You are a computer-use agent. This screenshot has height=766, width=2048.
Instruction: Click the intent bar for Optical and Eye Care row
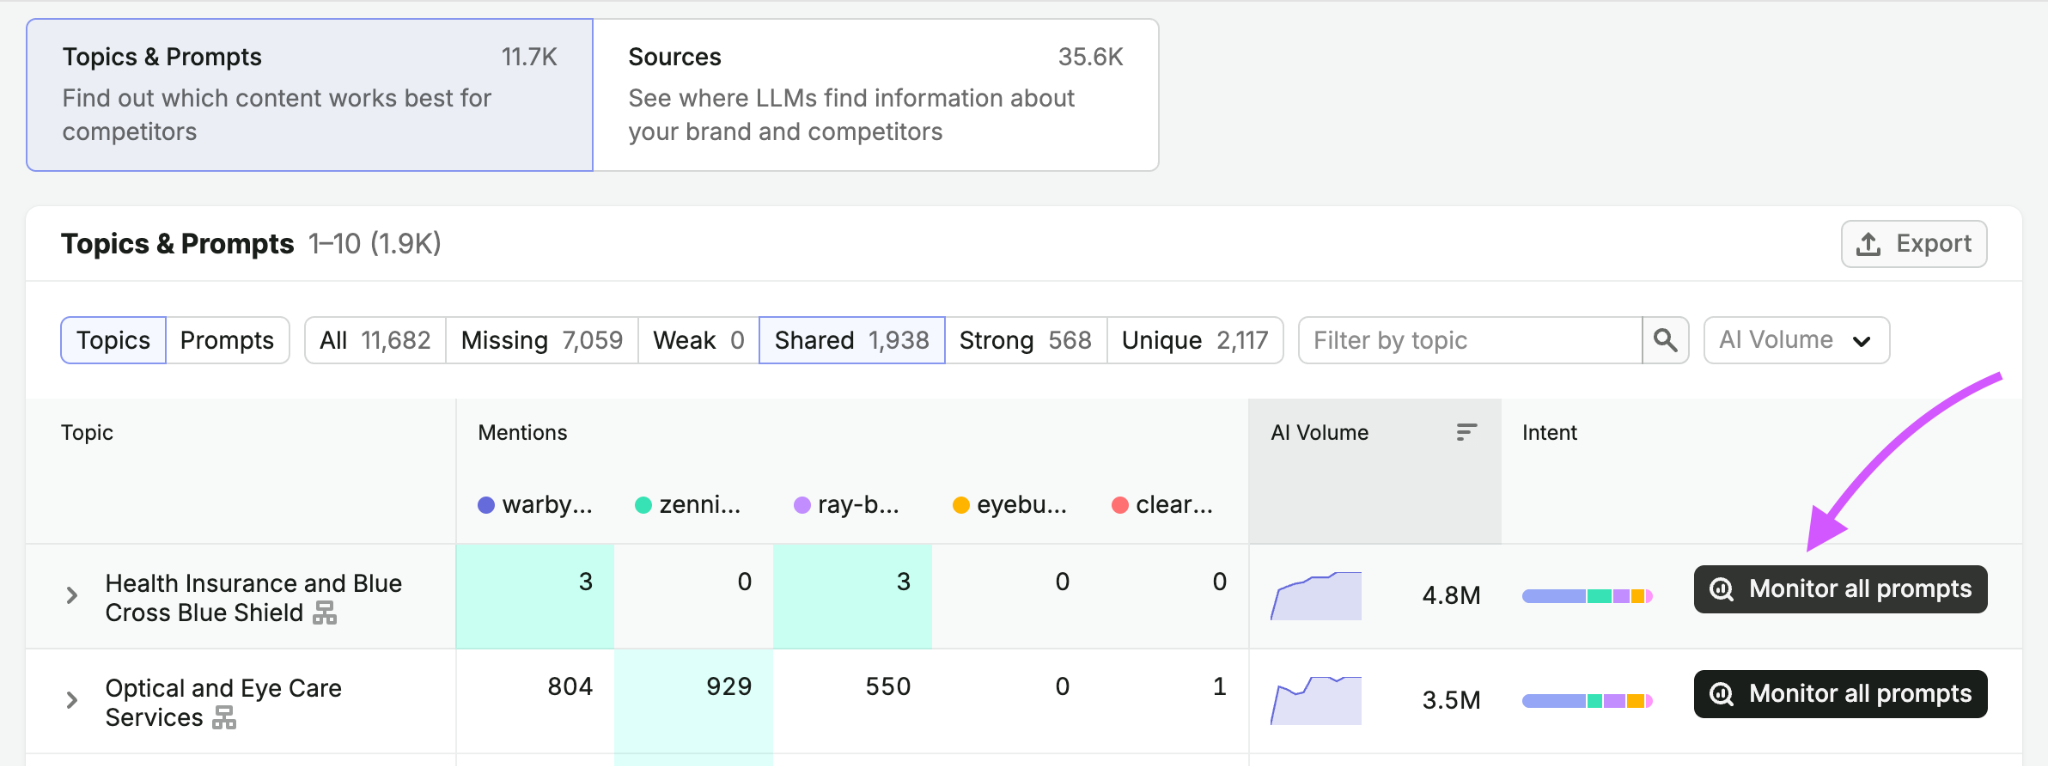[x=1587, y=701]
